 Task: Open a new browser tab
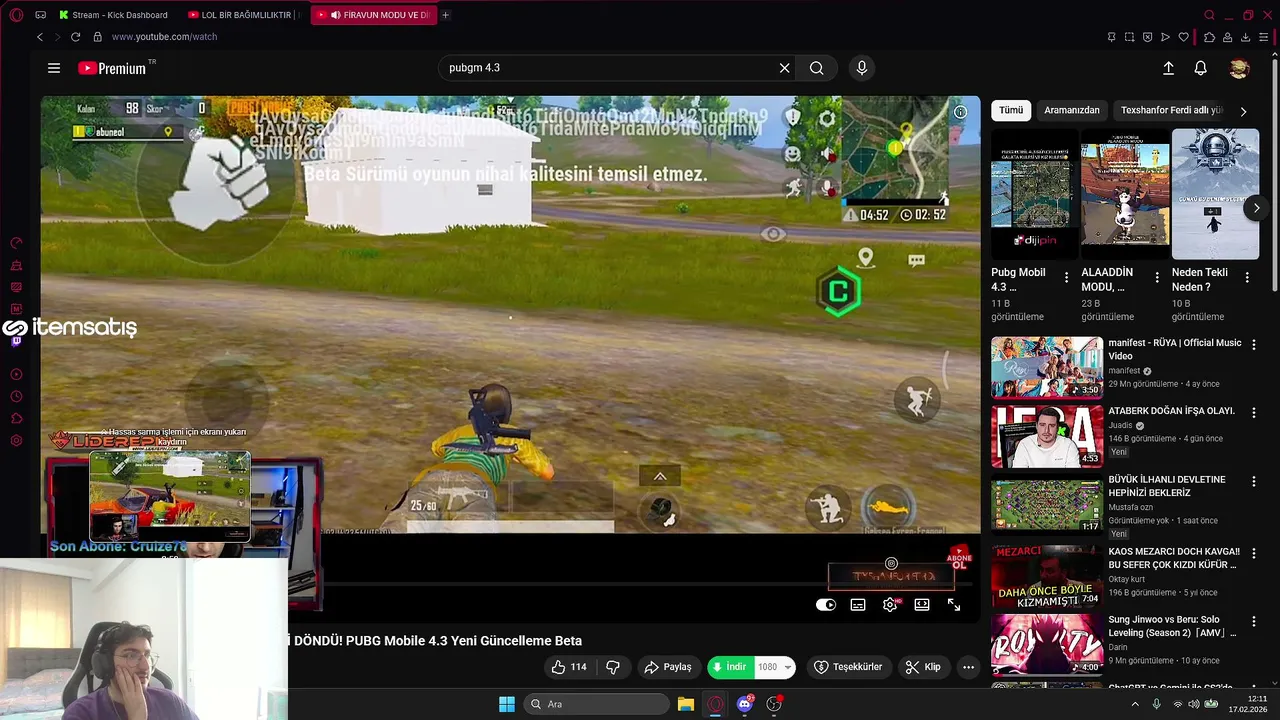point(445,15)
